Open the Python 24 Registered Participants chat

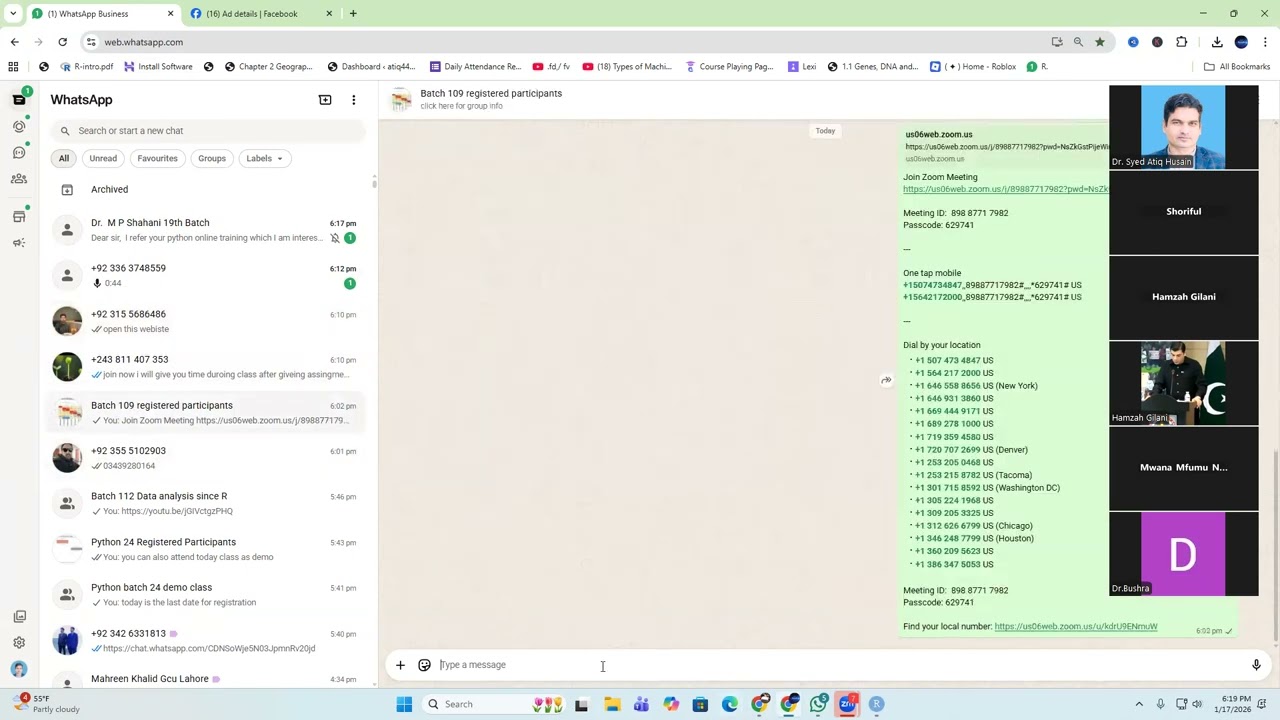[x=205, y=549]
